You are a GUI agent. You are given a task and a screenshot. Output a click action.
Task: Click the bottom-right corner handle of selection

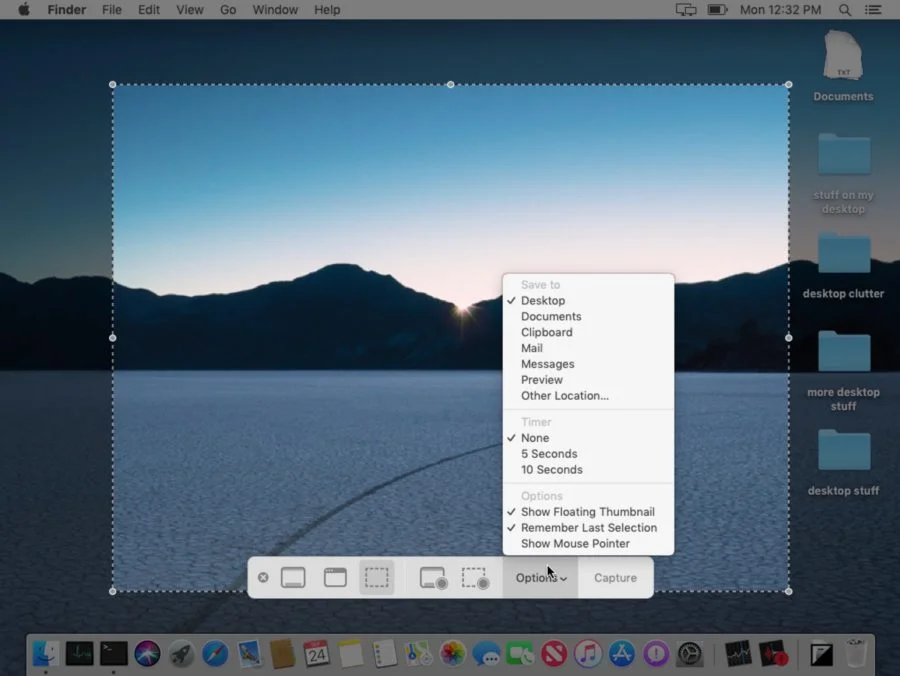point(789,591)
